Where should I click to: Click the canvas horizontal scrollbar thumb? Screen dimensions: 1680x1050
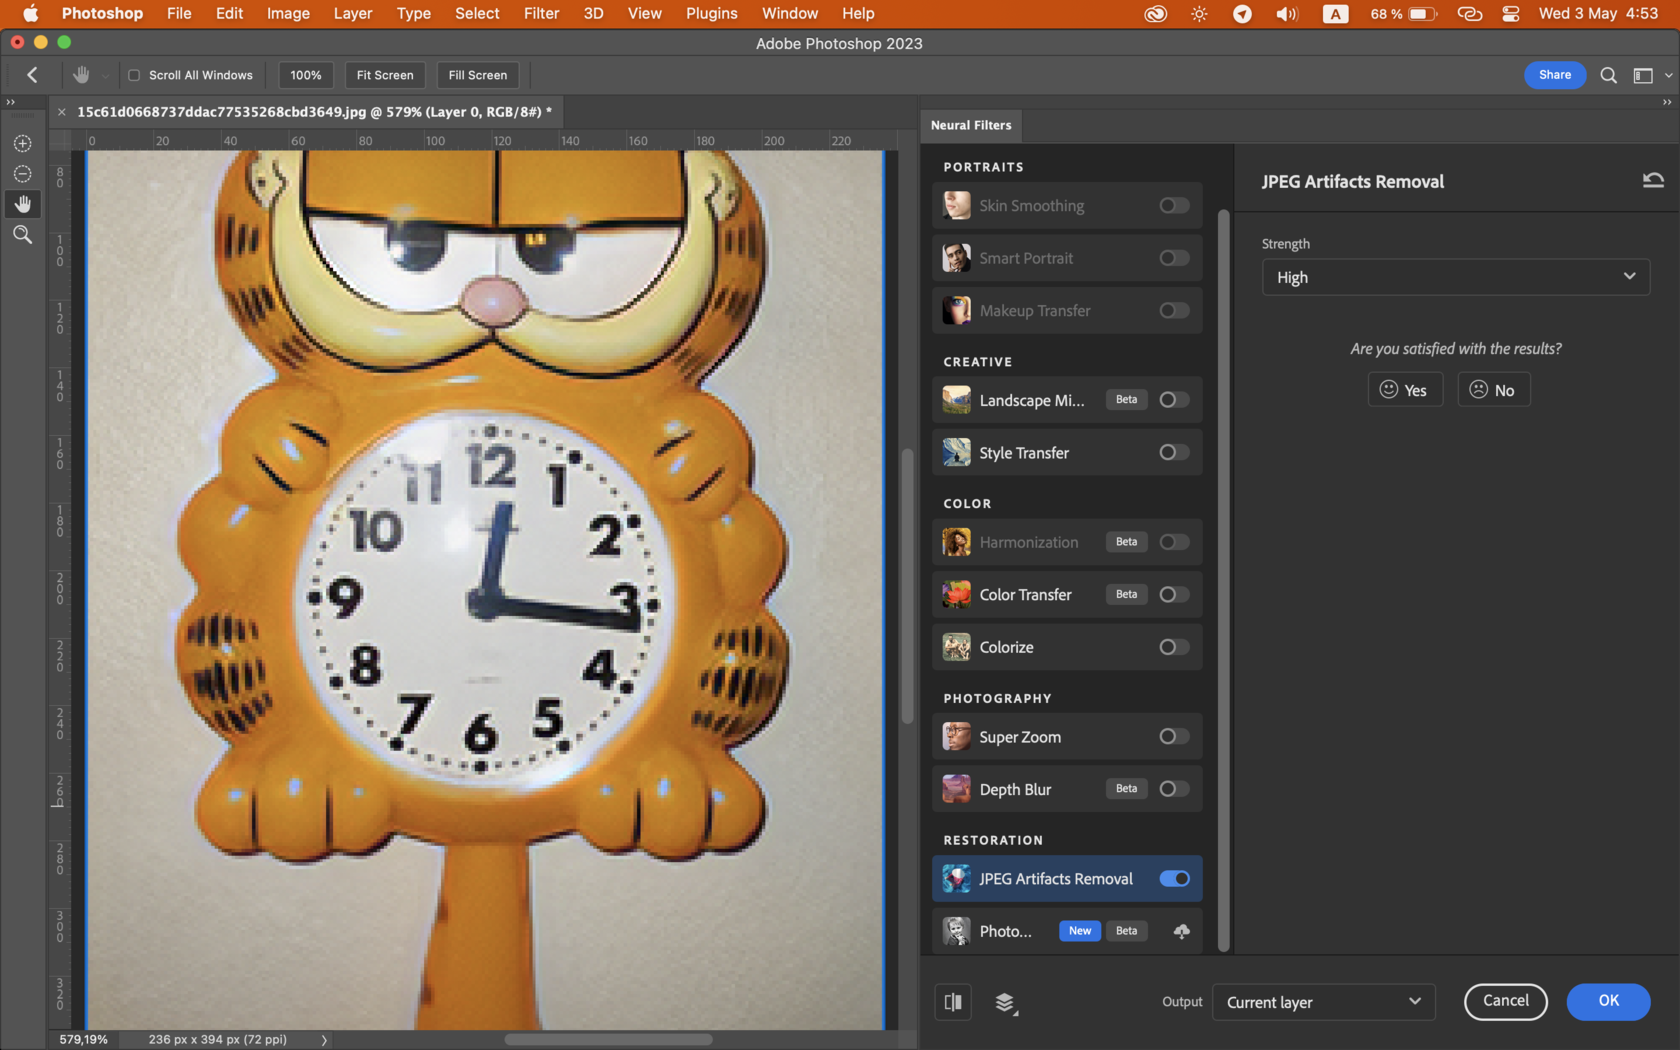coord(608,1040)
